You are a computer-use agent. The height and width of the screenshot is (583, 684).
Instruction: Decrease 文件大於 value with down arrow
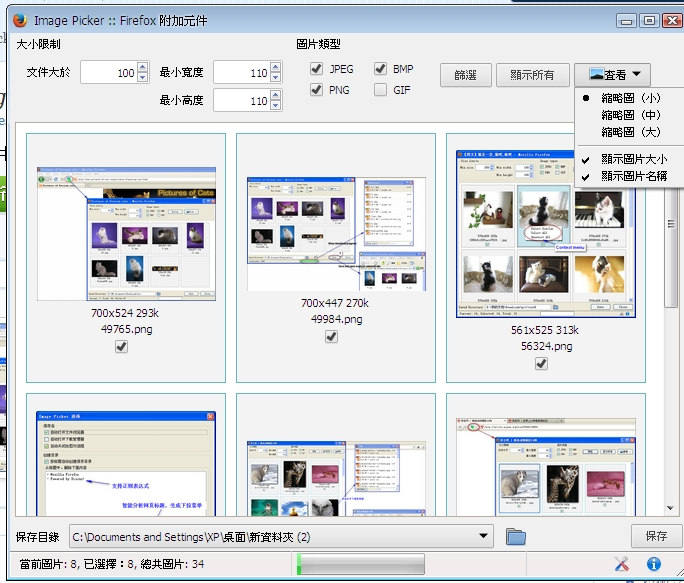(143, 78)
